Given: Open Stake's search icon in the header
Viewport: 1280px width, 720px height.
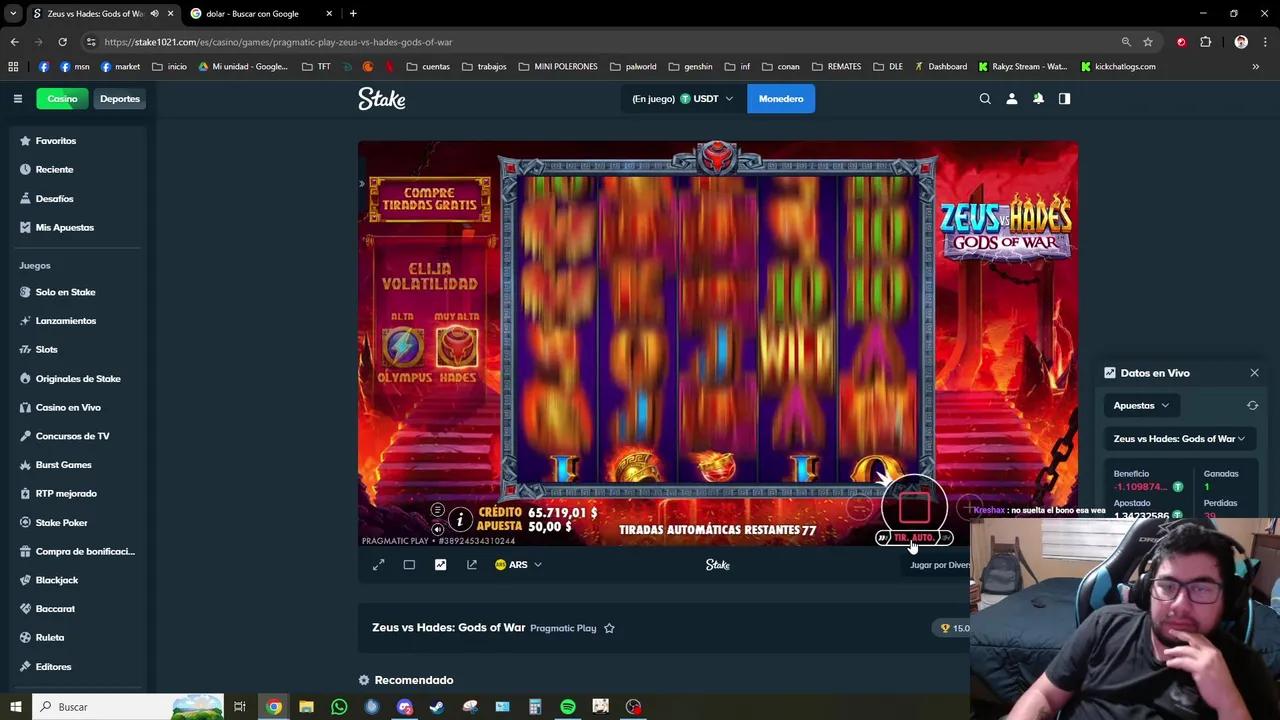Looking at the screenshot, I should pos(985,98).
